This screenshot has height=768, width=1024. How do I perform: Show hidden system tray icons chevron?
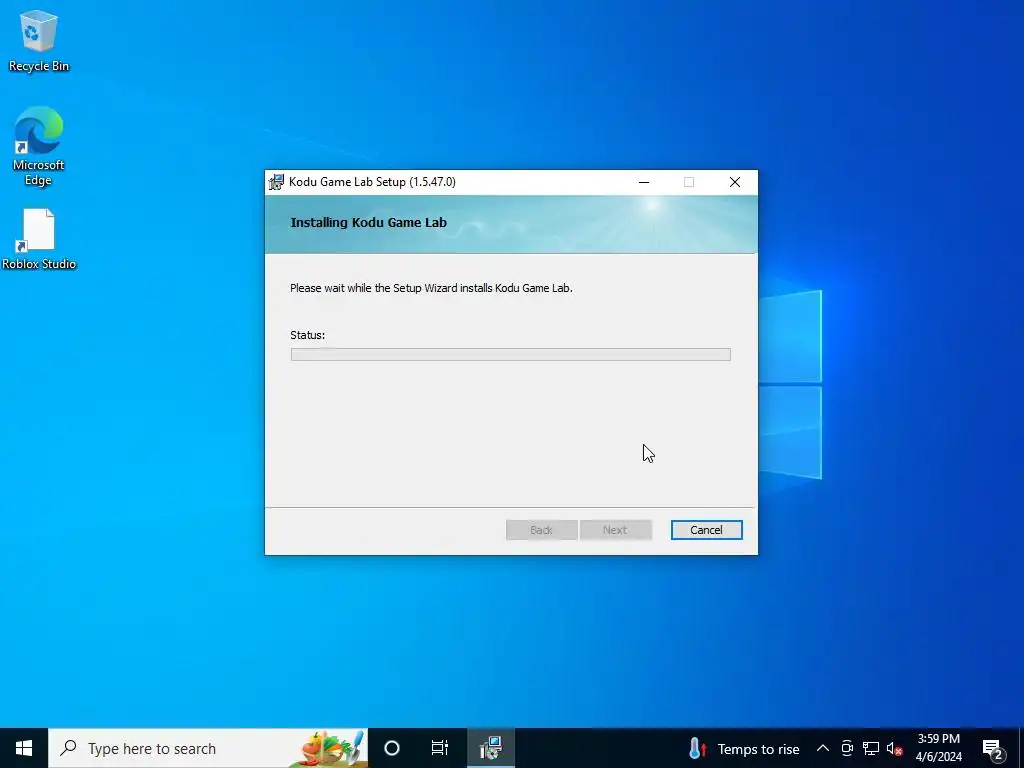pyautogui.click(x=823, y=748)
